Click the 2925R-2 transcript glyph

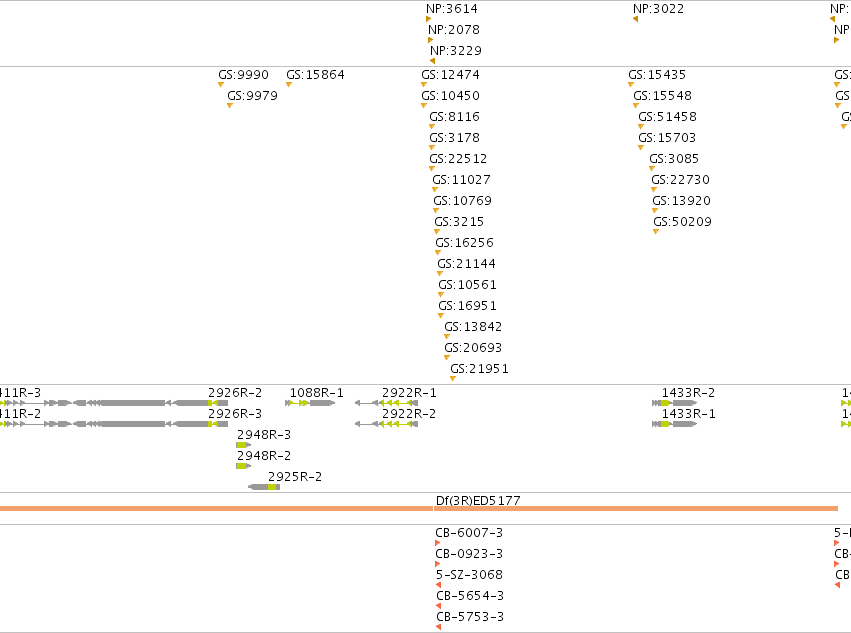click(264, 487)
